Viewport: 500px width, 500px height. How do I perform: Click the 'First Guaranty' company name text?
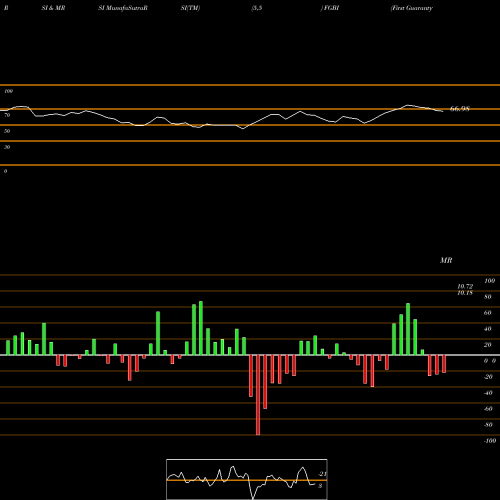(412, 8)
